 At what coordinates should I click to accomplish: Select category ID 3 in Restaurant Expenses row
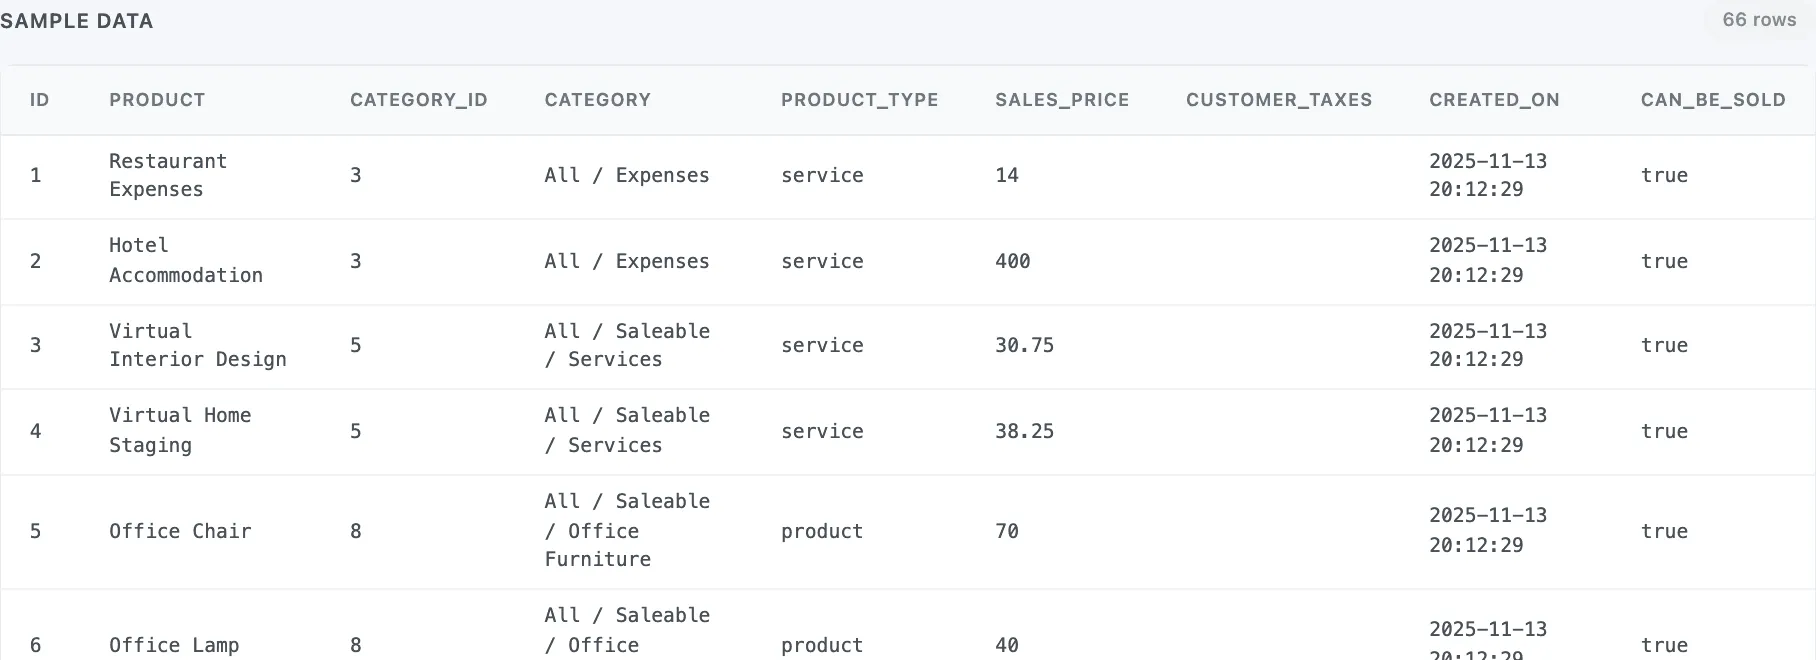tap(356, 175)
